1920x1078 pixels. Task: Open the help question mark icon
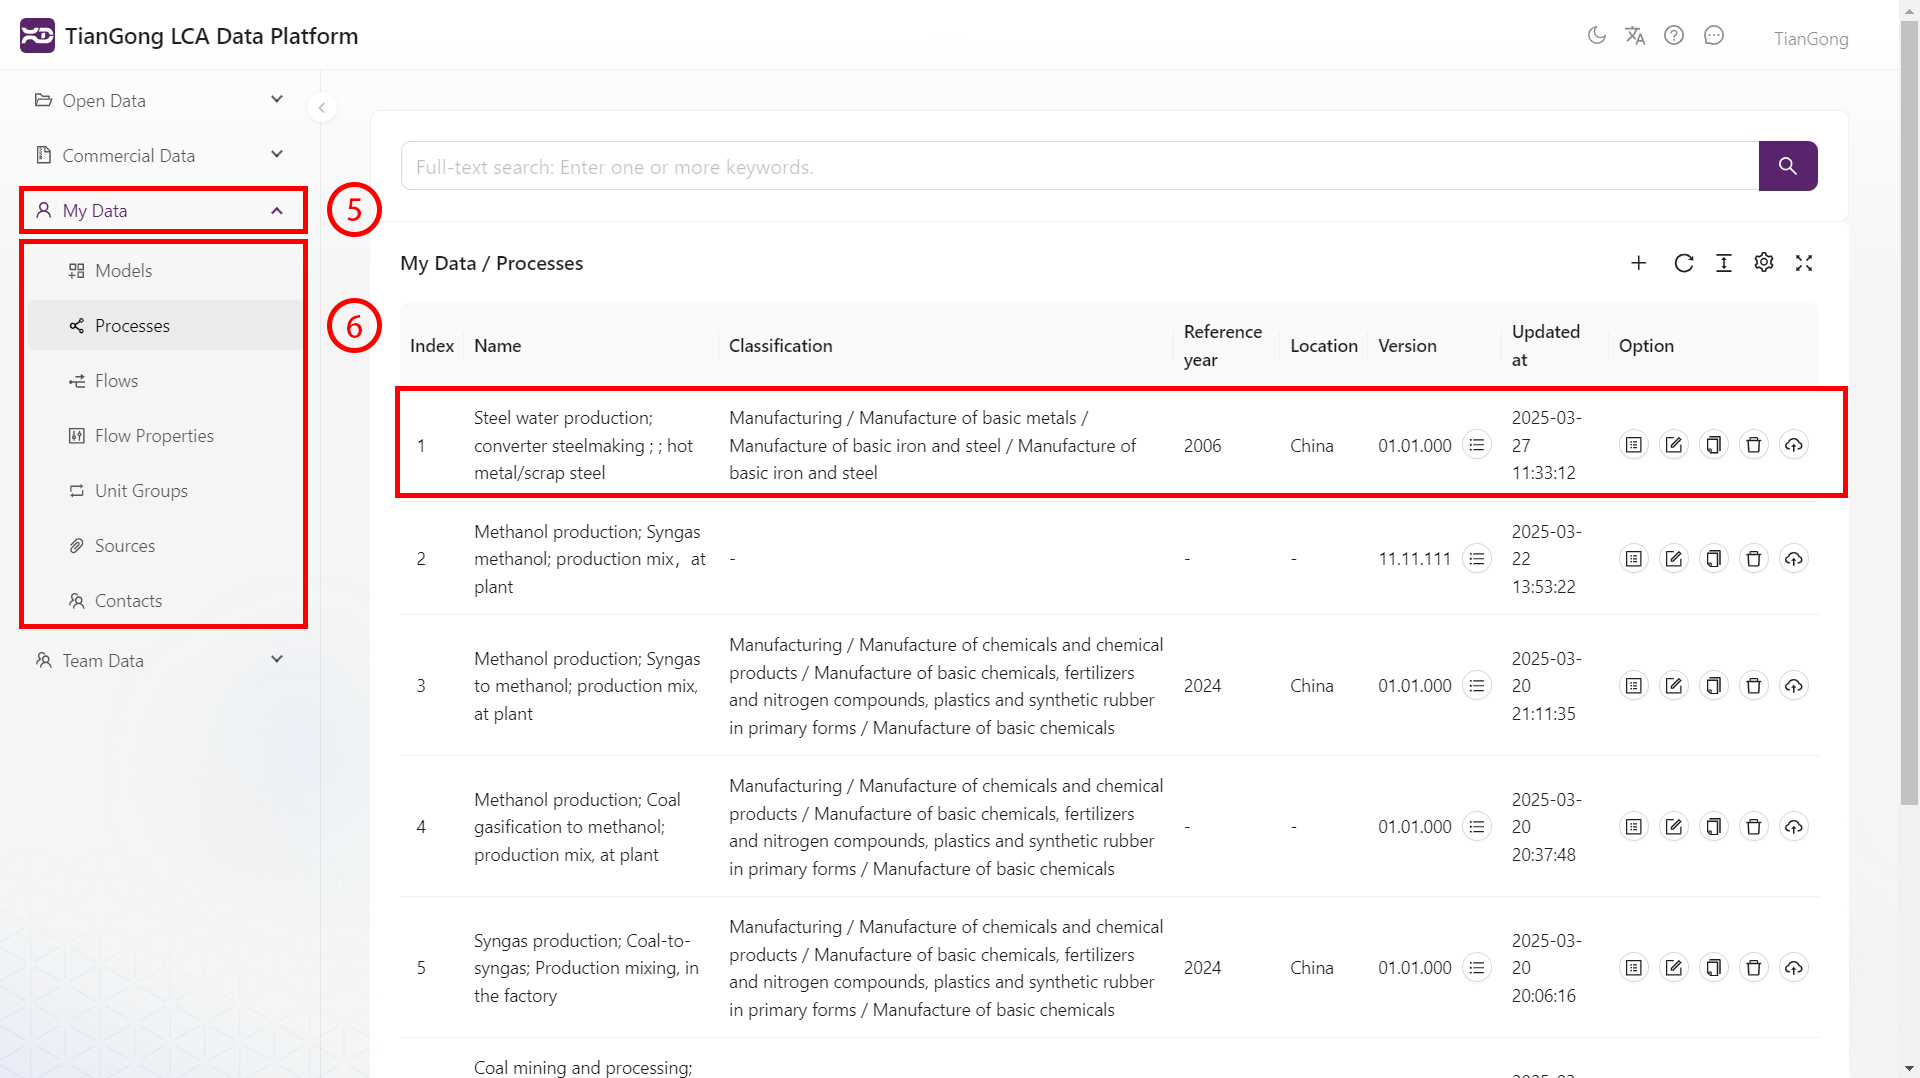pyautogui.click(x=1674, y=36)
